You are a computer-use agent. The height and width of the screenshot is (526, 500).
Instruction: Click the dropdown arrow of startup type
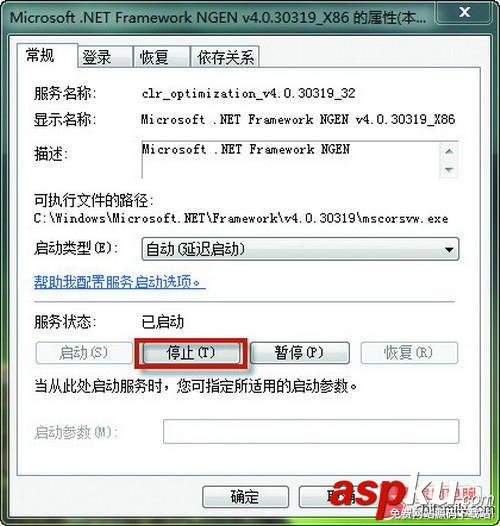coord(449,250)
